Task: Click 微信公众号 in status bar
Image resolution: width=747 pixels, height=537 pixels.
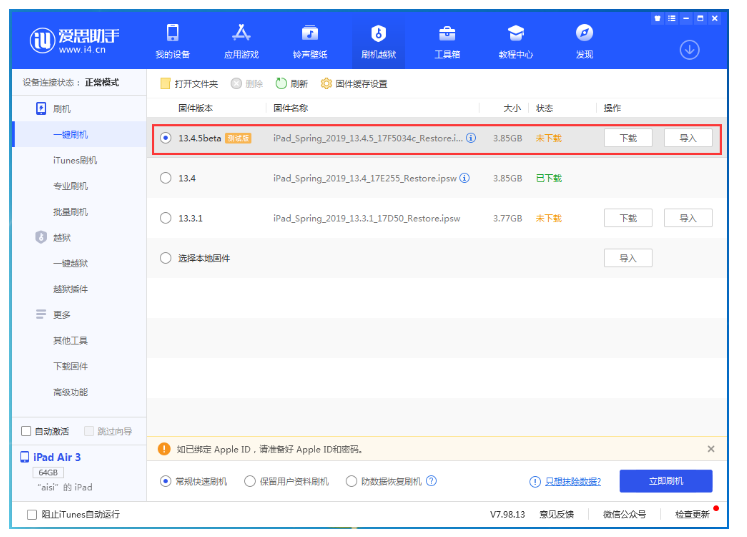Action: (625, 515)
